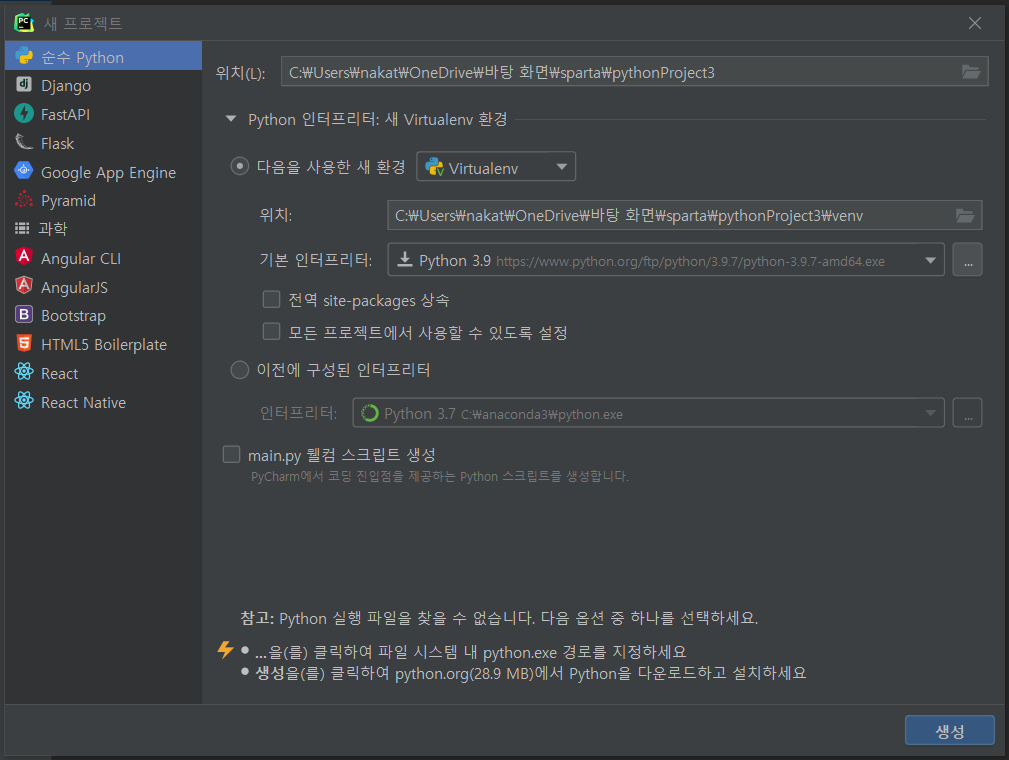Click the 참고: Python 실행 파일 note text
1009x760 pixels.
[x=499, y=618]
